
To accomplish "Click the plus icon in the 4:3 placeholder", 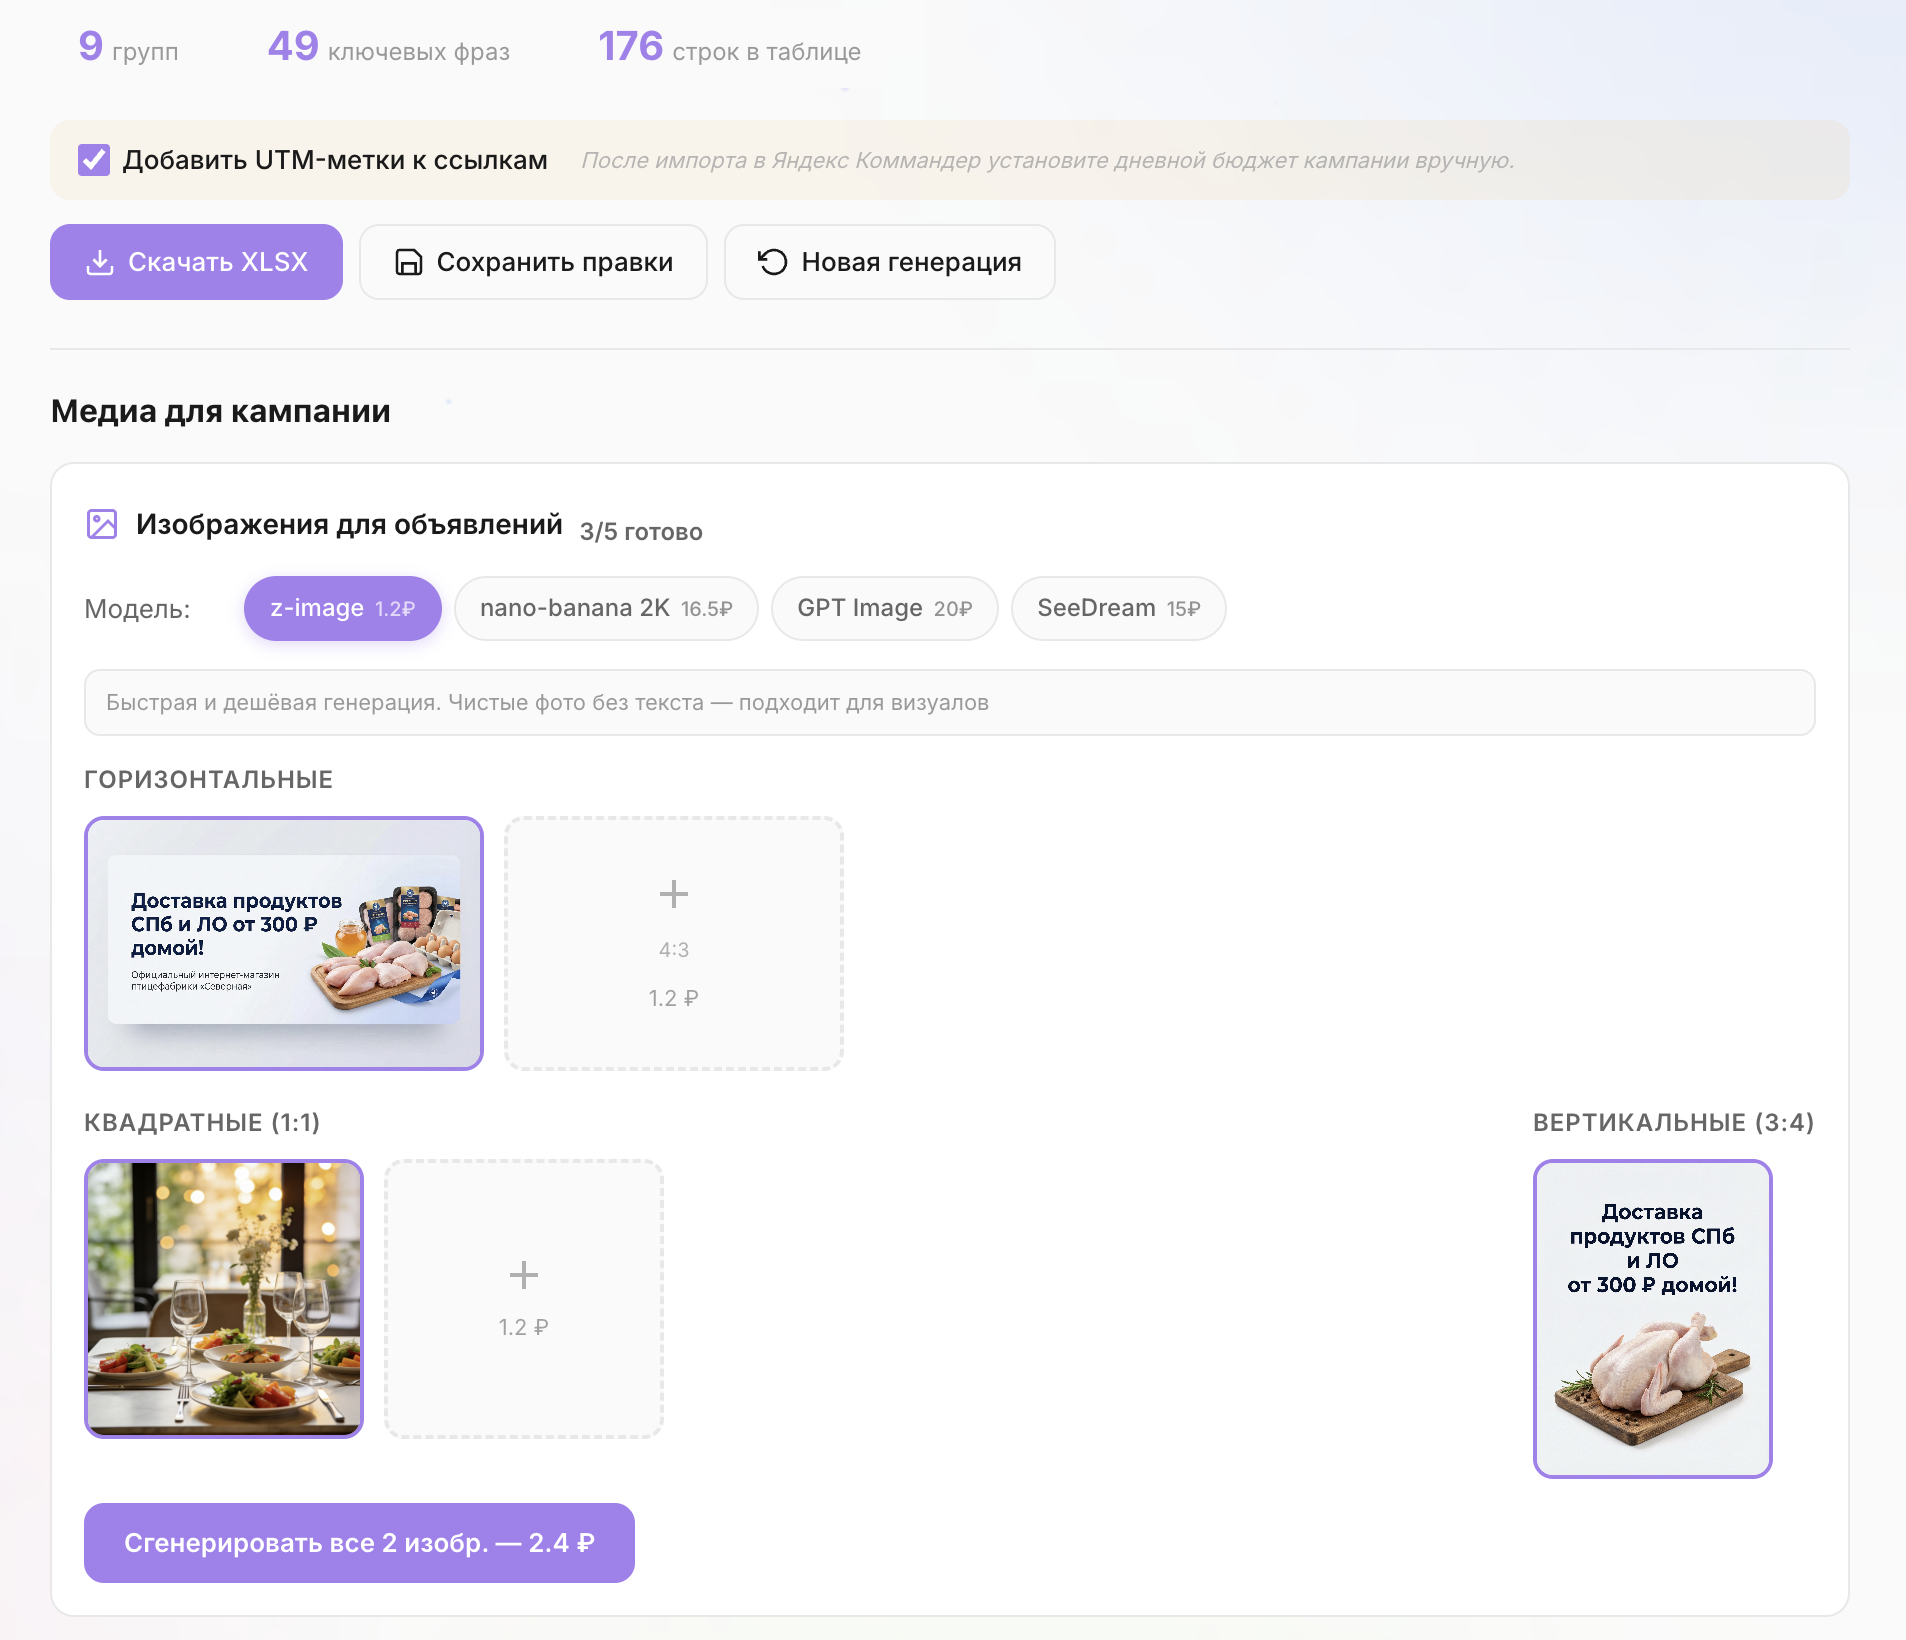I will 674,894.
